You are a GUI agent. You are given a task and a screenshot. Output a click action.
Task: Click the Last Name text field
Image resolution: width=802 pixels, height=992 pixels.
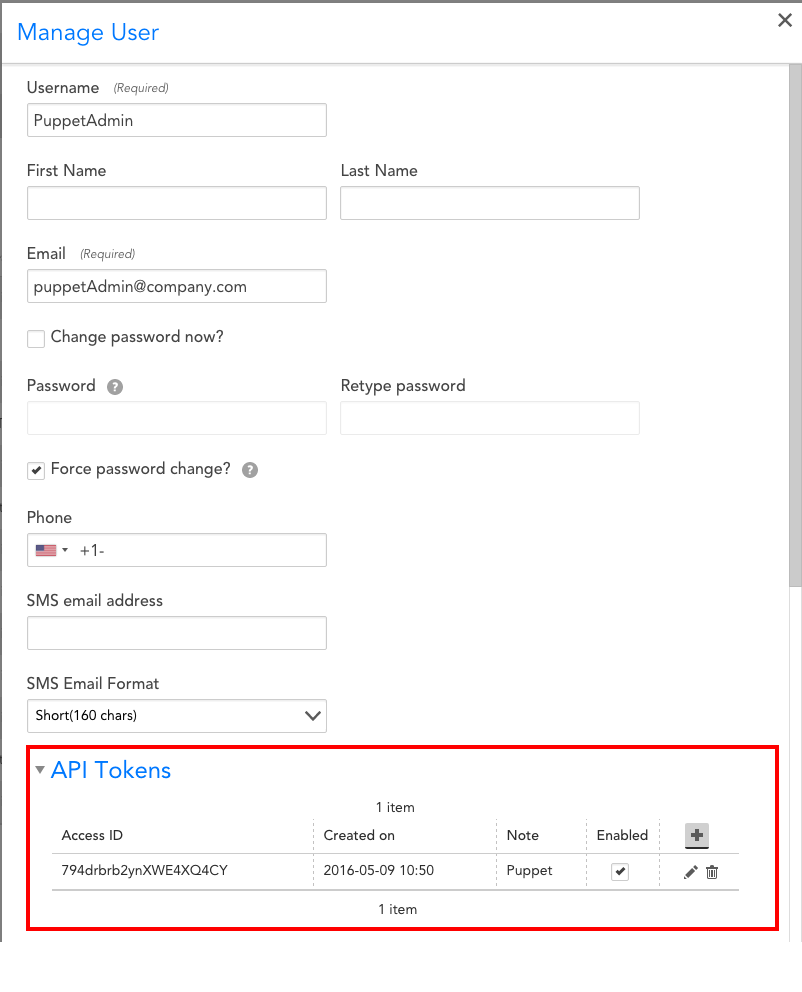(x=490, y=203)
